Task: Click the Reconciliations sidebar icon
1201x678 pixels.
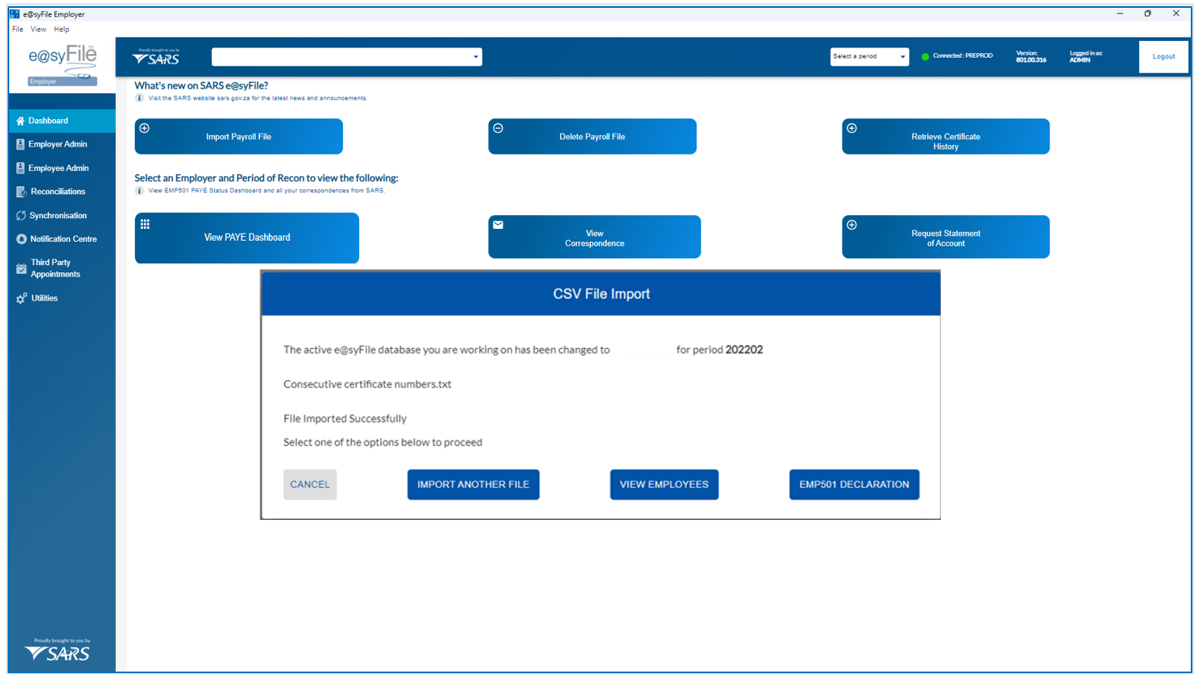Action: (21, 192)
